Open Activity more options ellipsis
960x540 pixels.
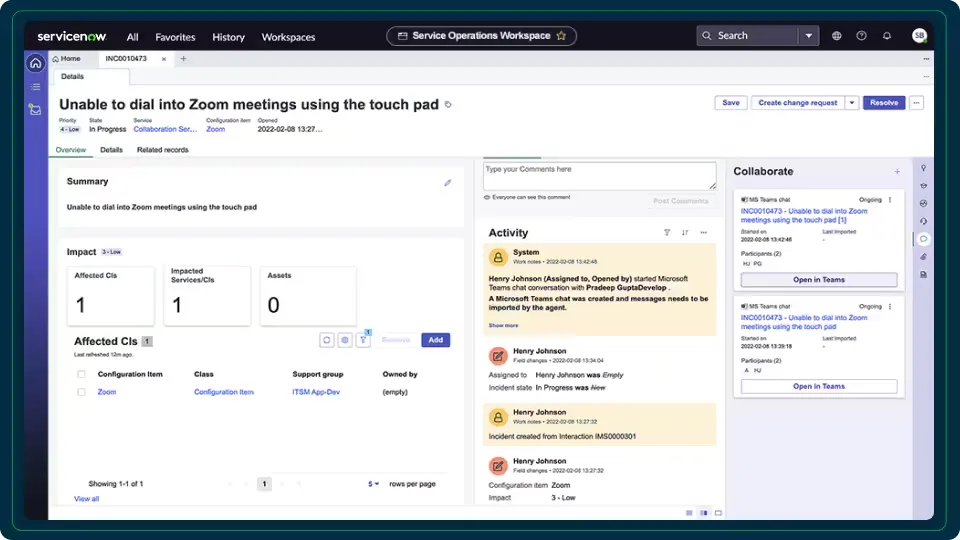coord(703,233)
